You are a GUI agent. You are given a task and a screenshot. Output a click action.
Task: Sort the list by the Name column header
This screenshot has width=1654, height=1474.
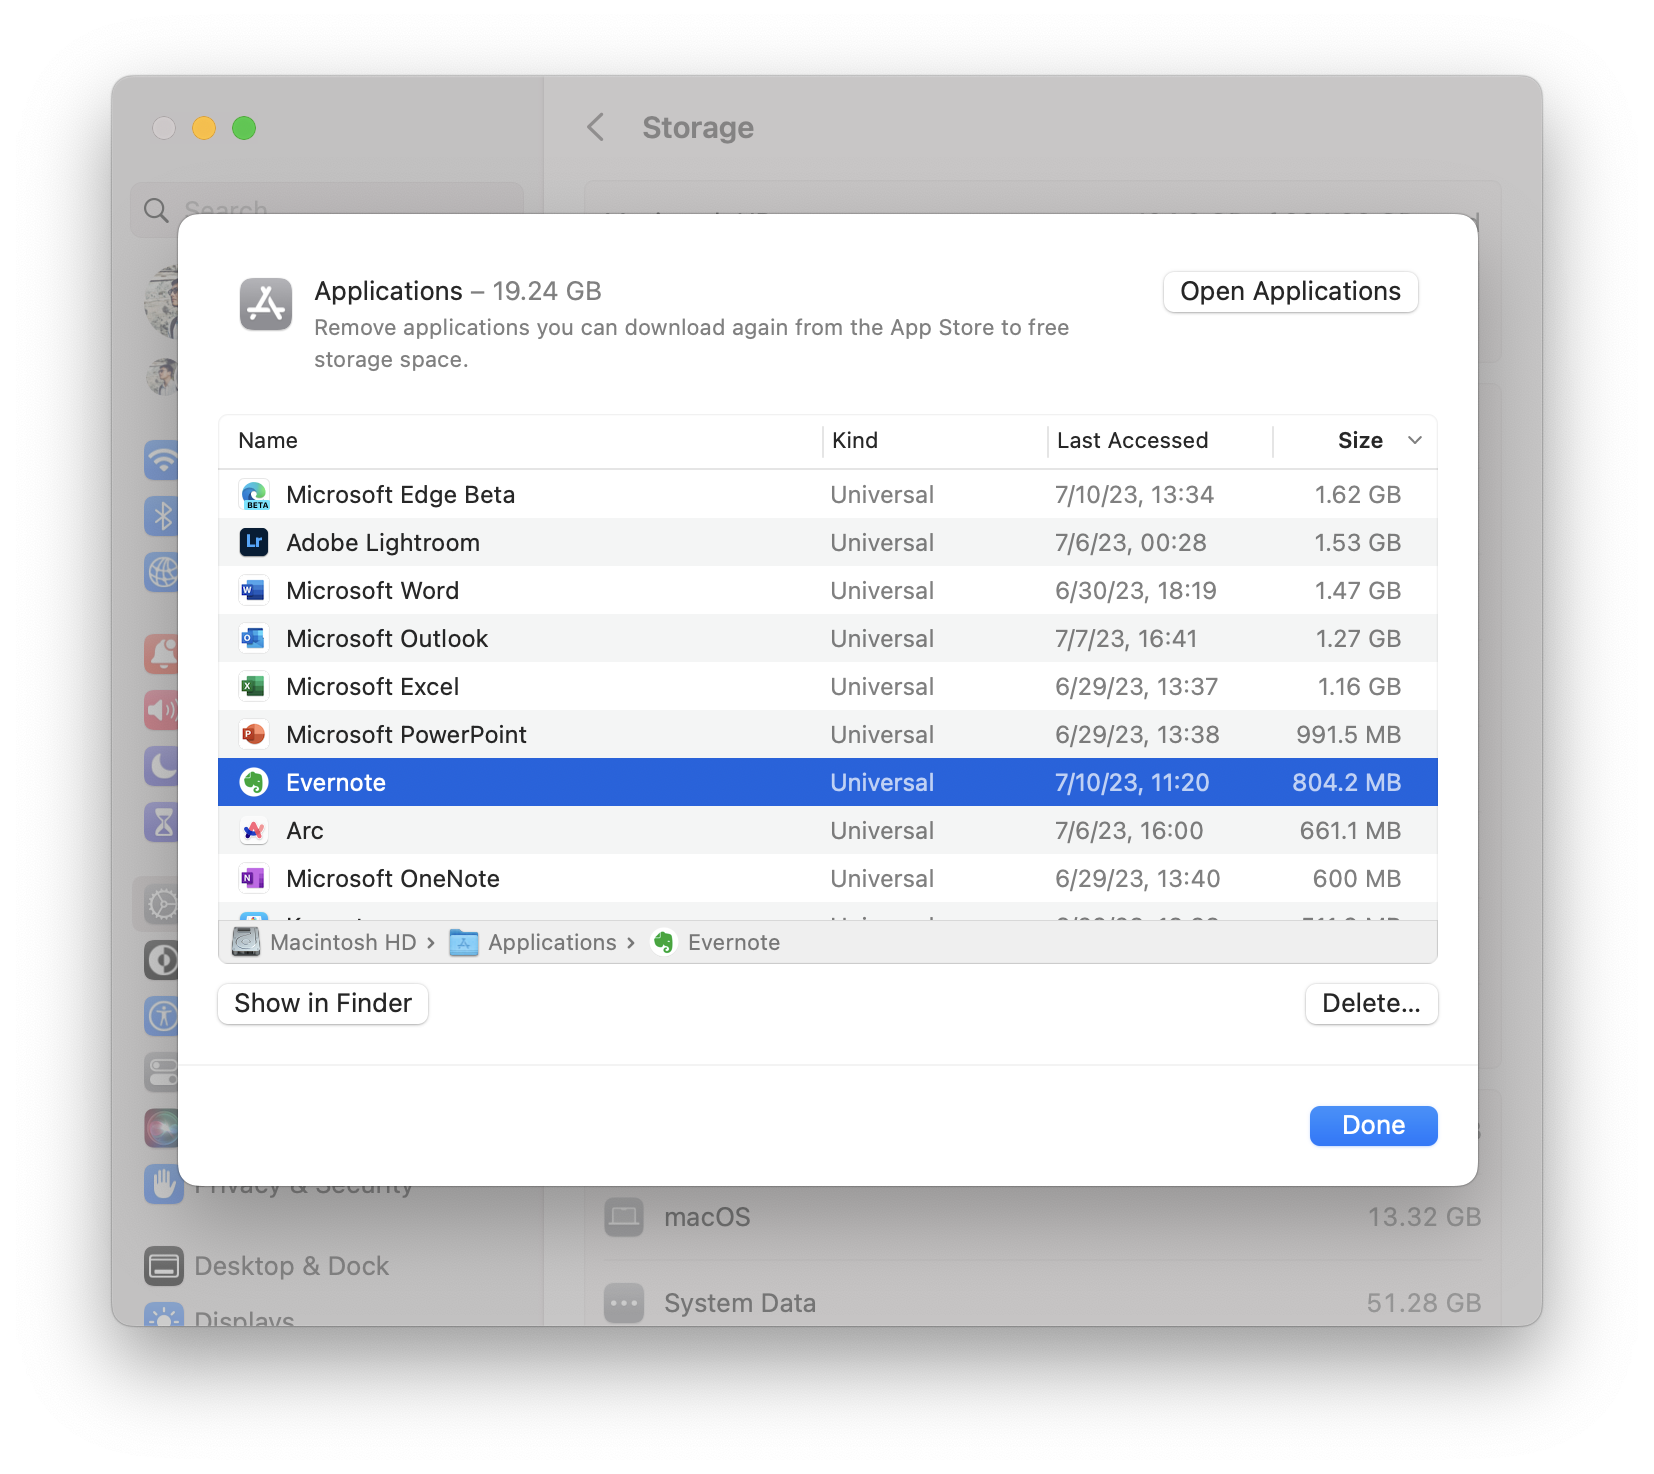point(268,440)
